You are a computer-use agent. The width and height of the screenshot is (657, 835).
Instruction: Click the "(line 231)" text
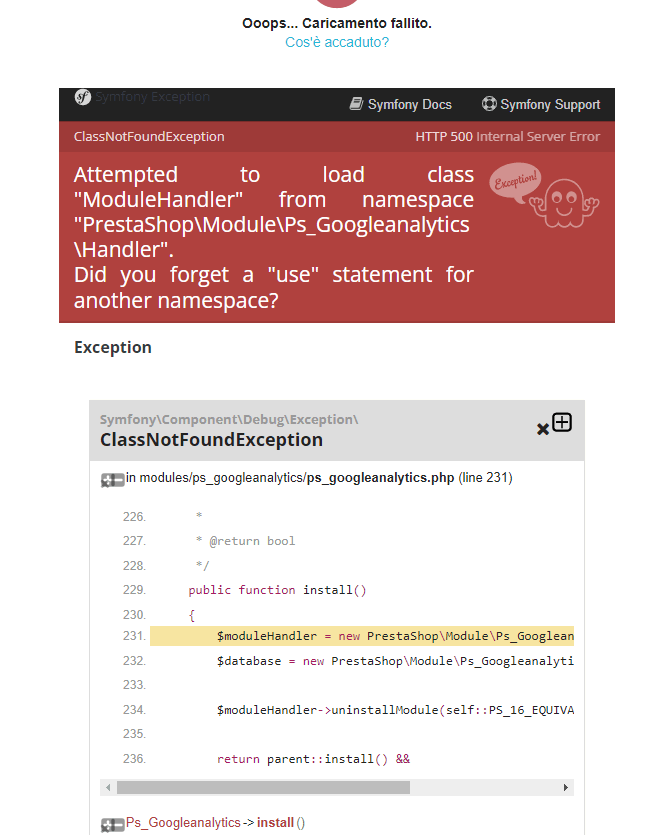[485, 478]
